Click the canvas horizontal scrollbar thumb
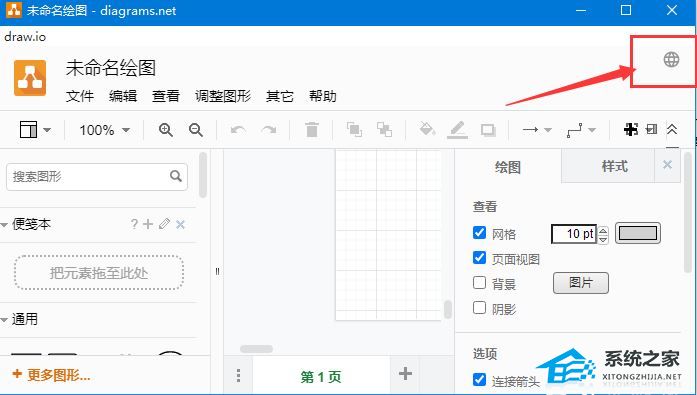The image size is (697, 395). pos(256,349)
